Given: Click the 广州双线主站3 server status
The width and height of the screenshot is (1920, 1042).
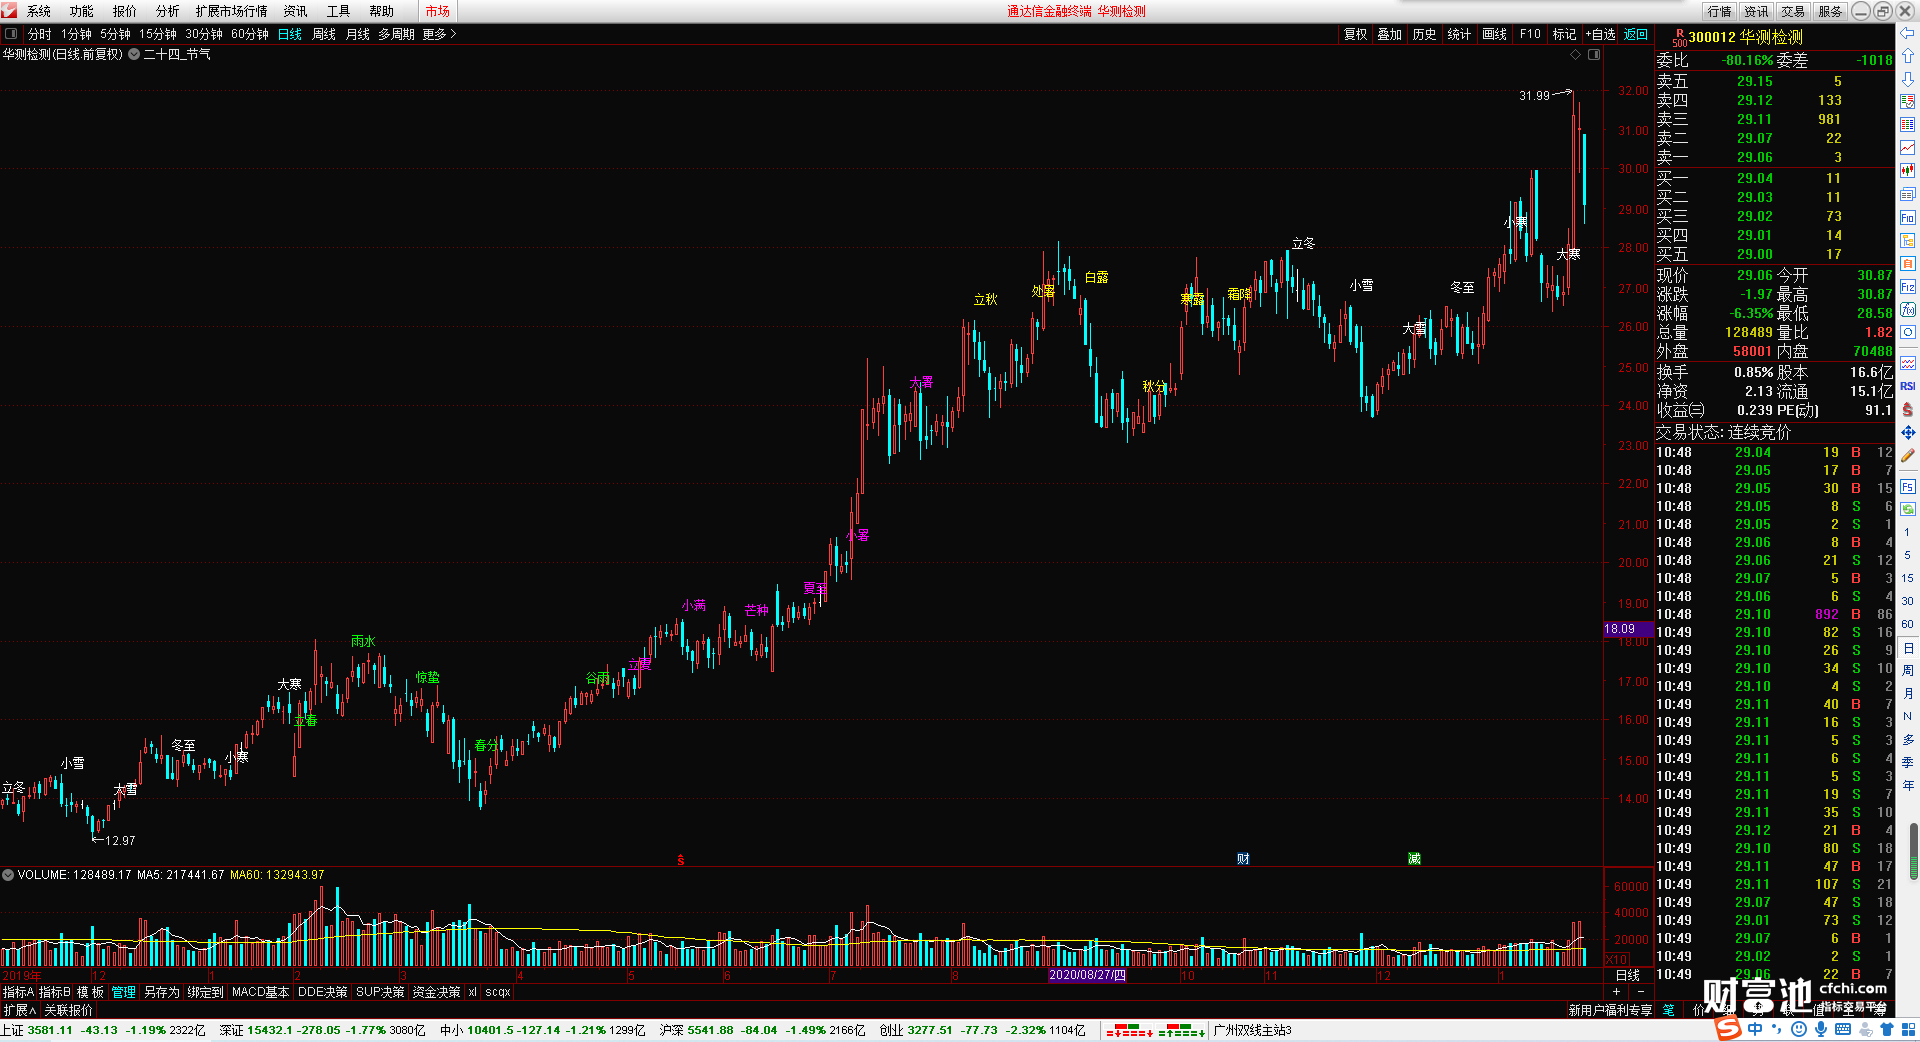Looking at the screenshot, I should coord(1252,1030).
